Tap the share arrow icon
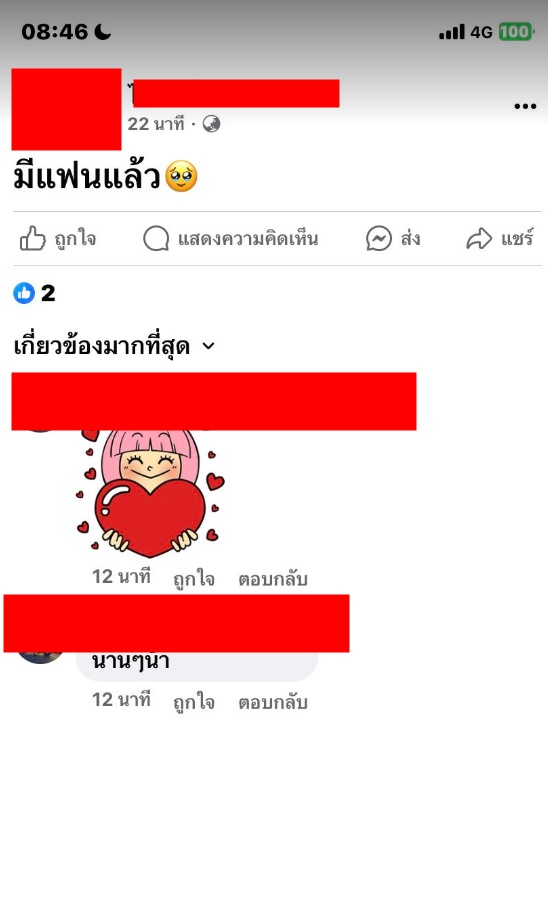Screen dimensions: 548x903 479,238
